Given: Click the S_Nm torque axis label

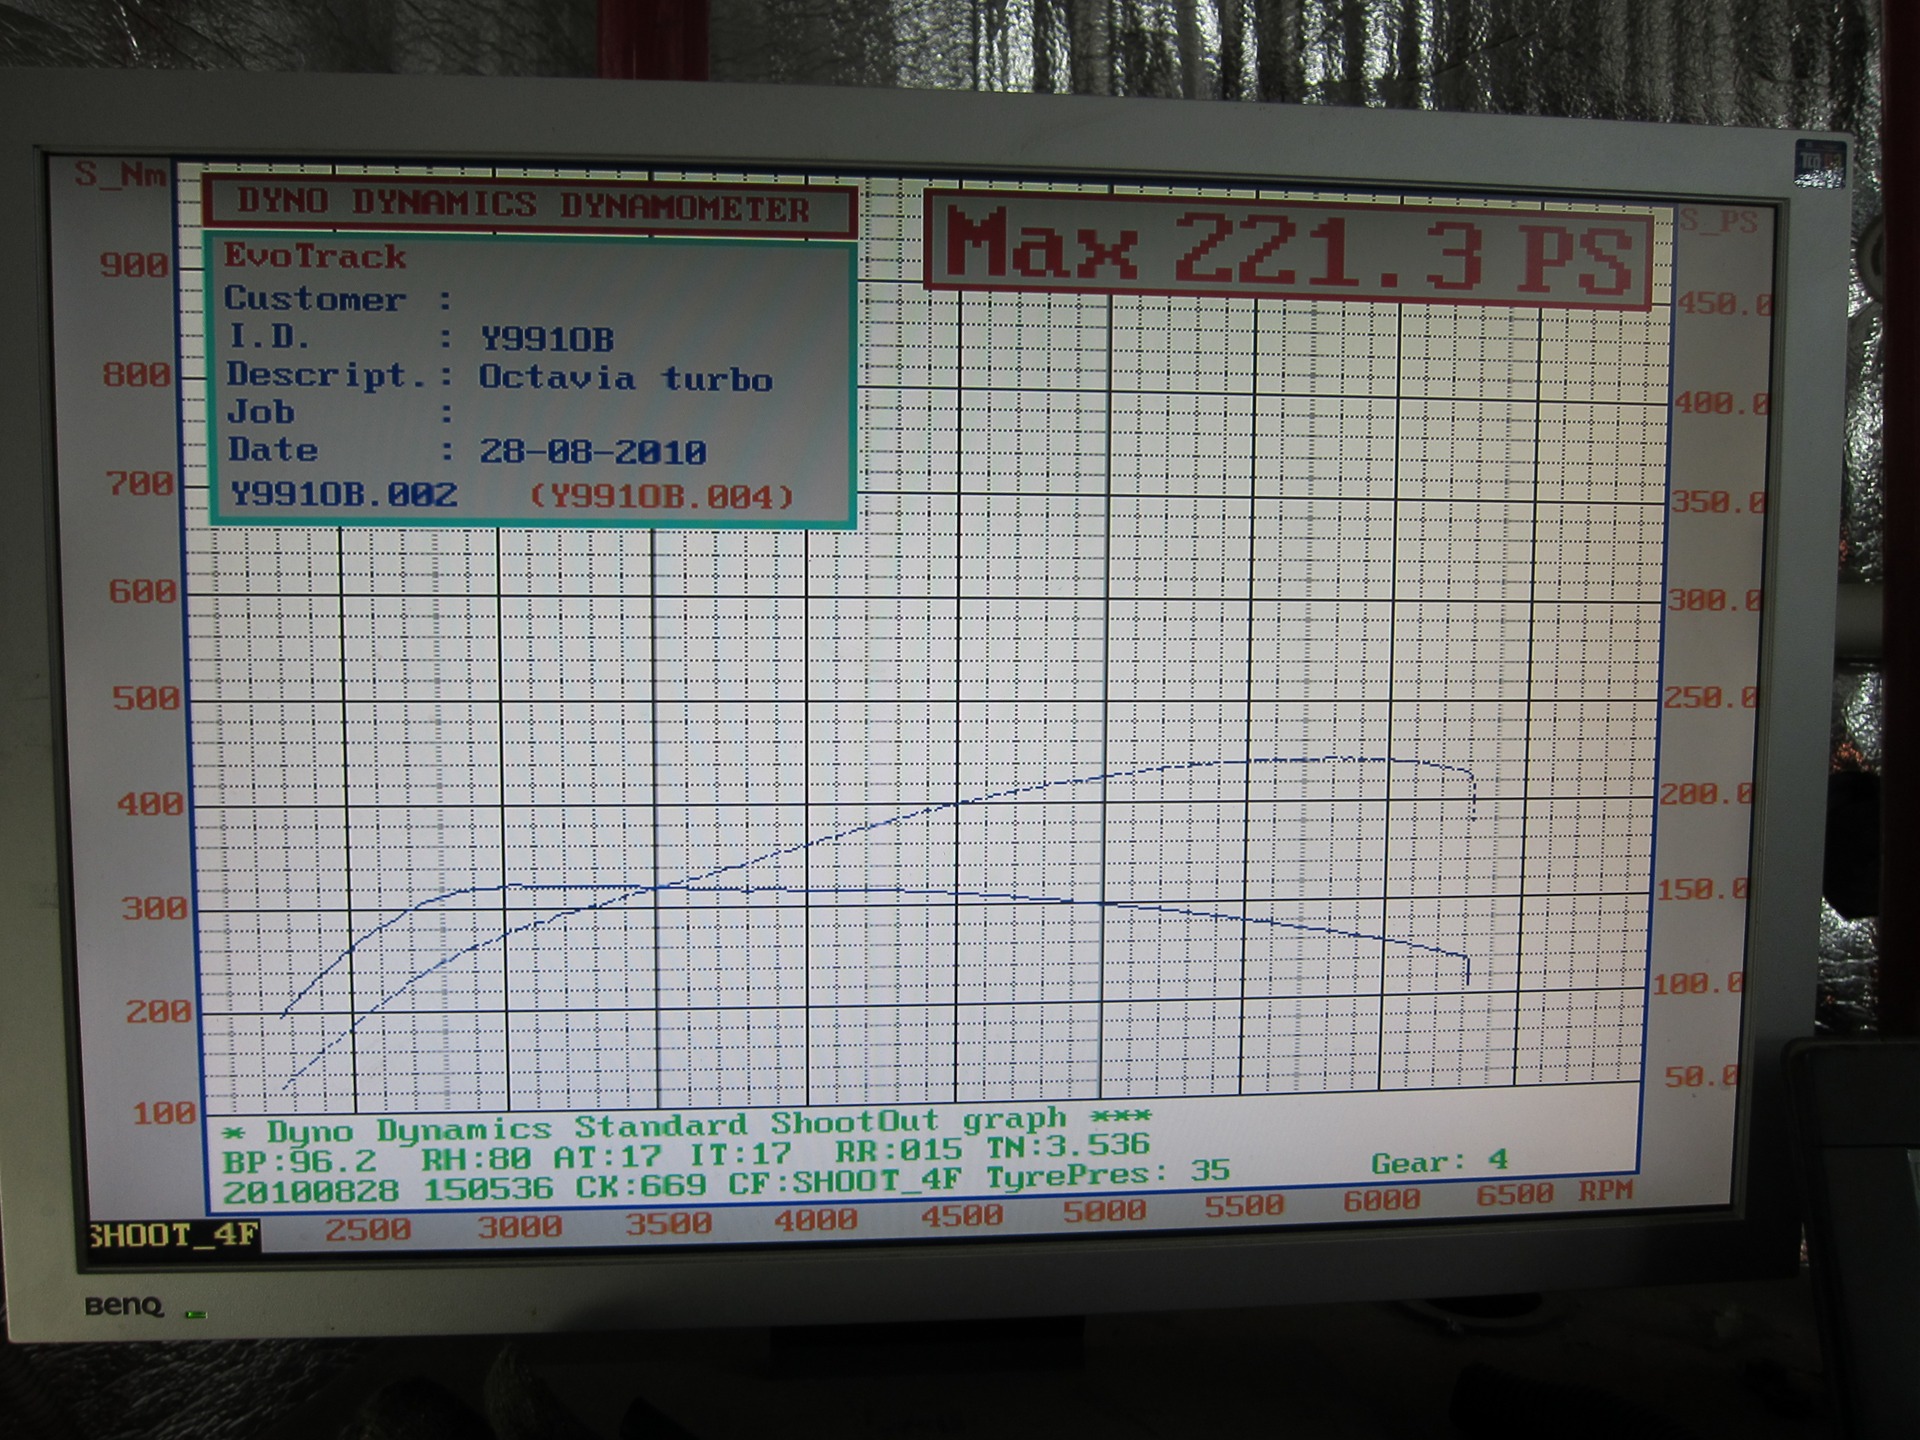Looking at the screenshot, I should click(x=121, y=176).
